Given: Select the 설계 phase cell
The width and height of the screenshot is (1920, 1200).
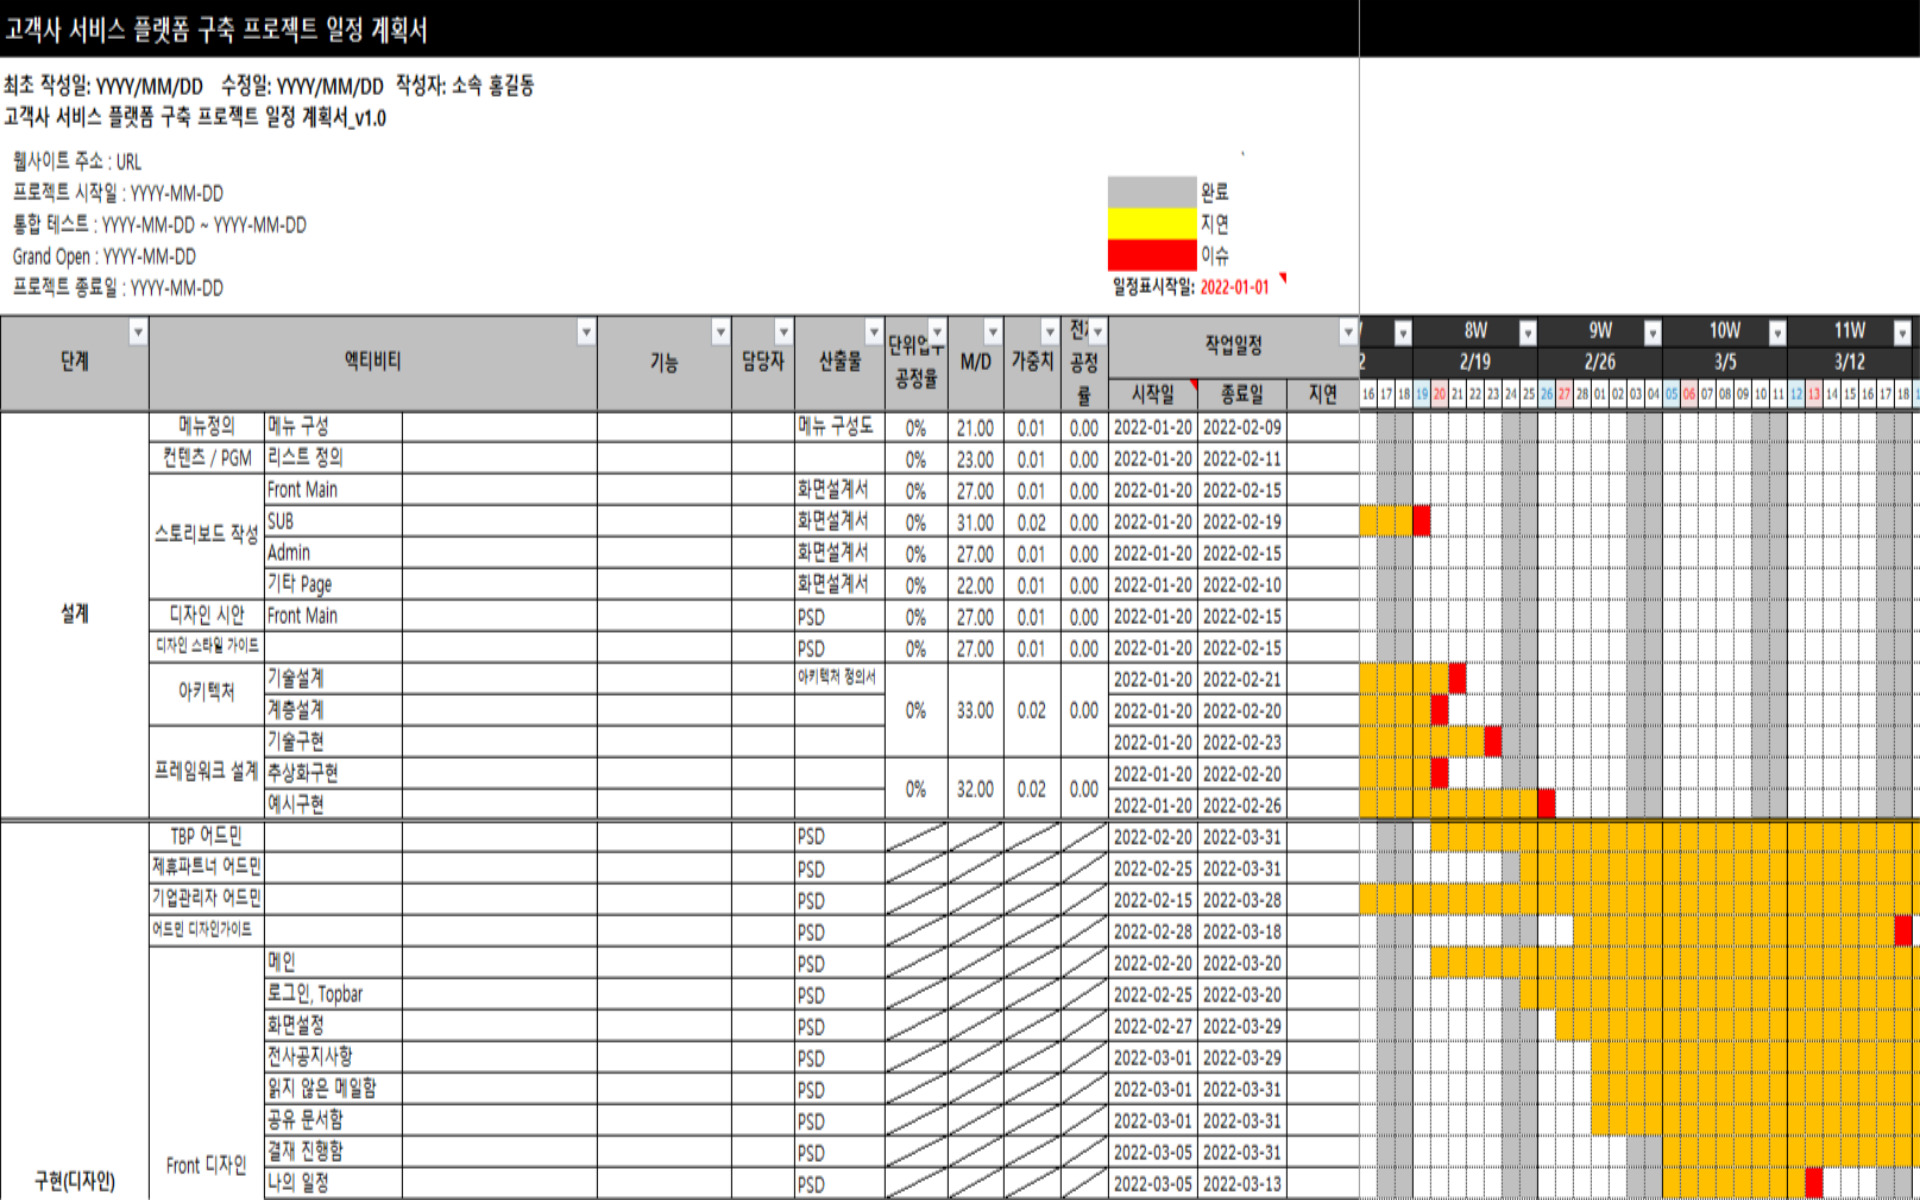Looking at the screenshot, I should click(x=75, y=614).
